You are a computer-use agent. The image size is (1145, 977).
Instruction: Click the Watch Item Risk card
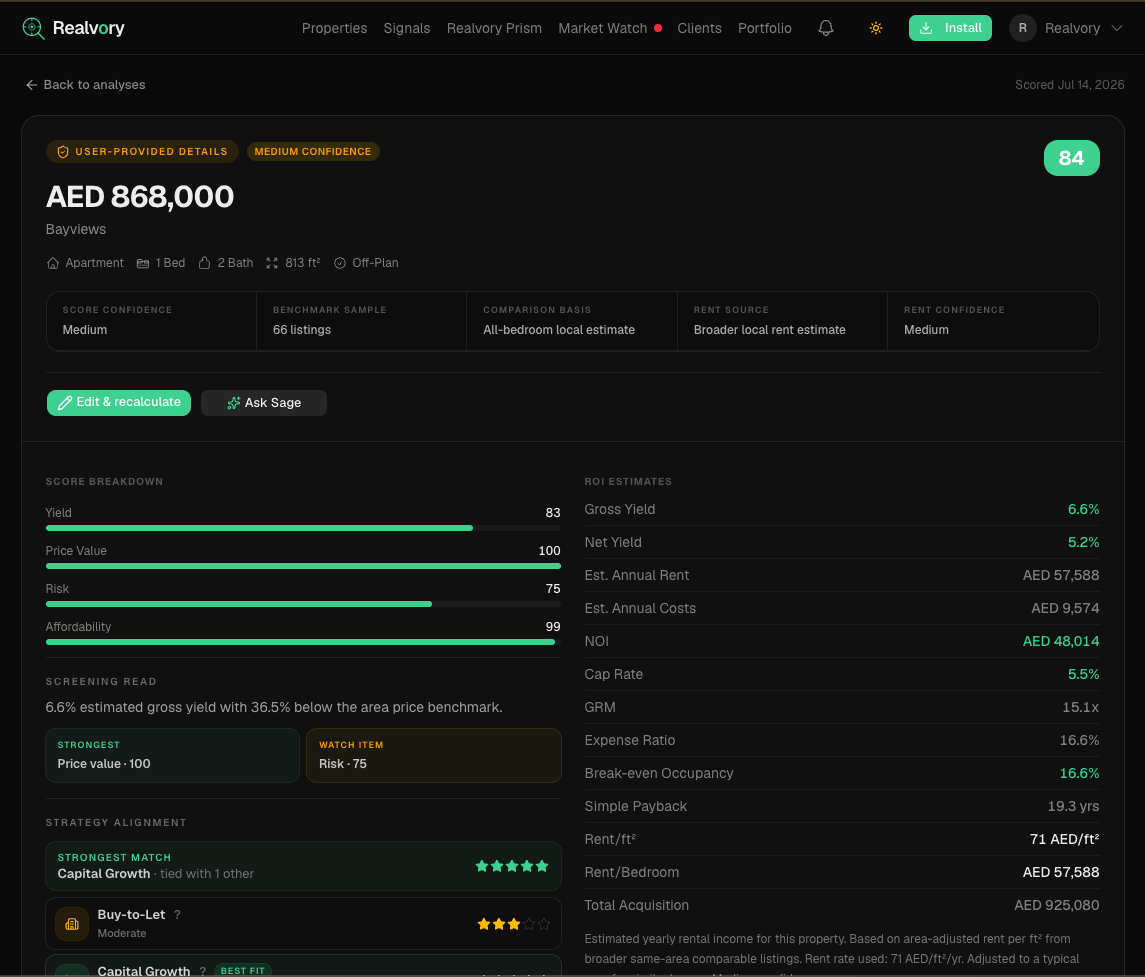434,755
